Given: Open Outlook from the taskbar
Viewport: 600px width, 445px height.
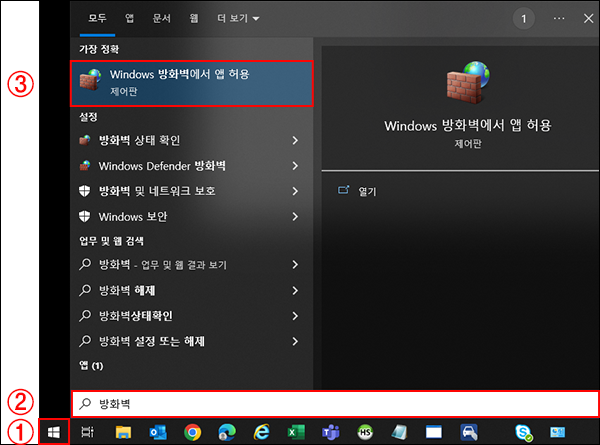Looking at the screenshot, I should 158,432.
